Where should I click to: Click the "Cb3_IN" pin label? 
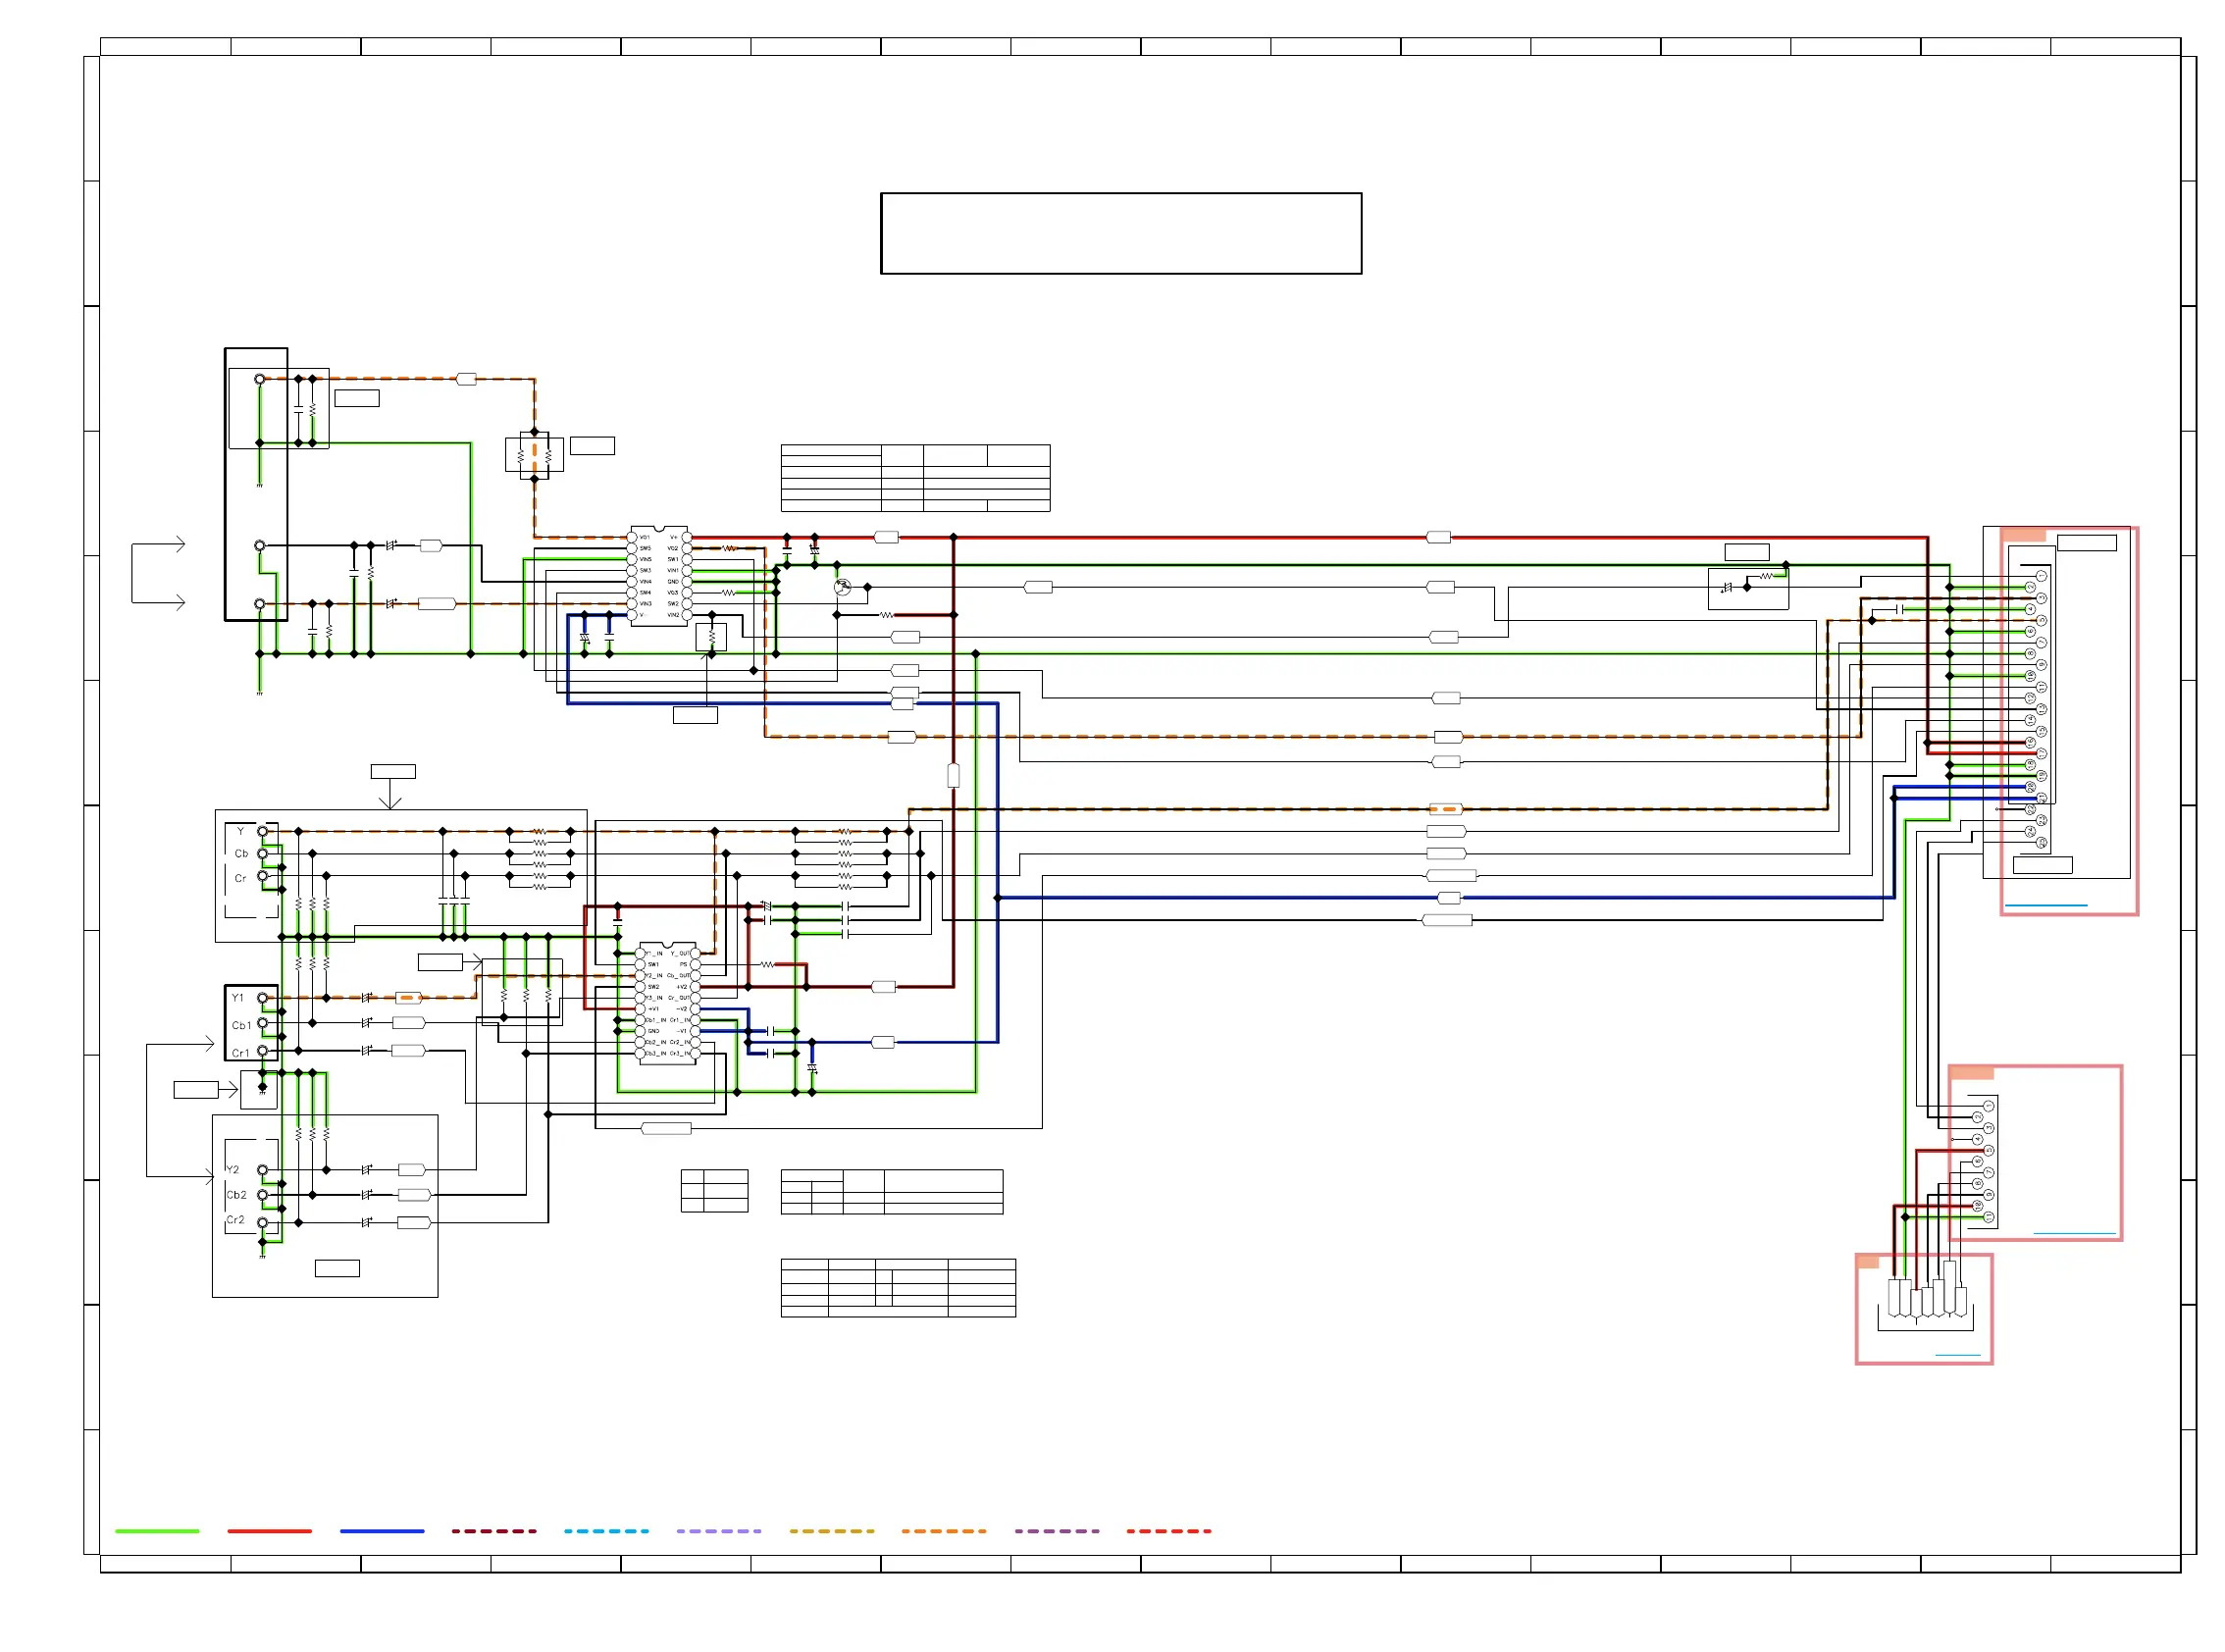(656, 1054)
